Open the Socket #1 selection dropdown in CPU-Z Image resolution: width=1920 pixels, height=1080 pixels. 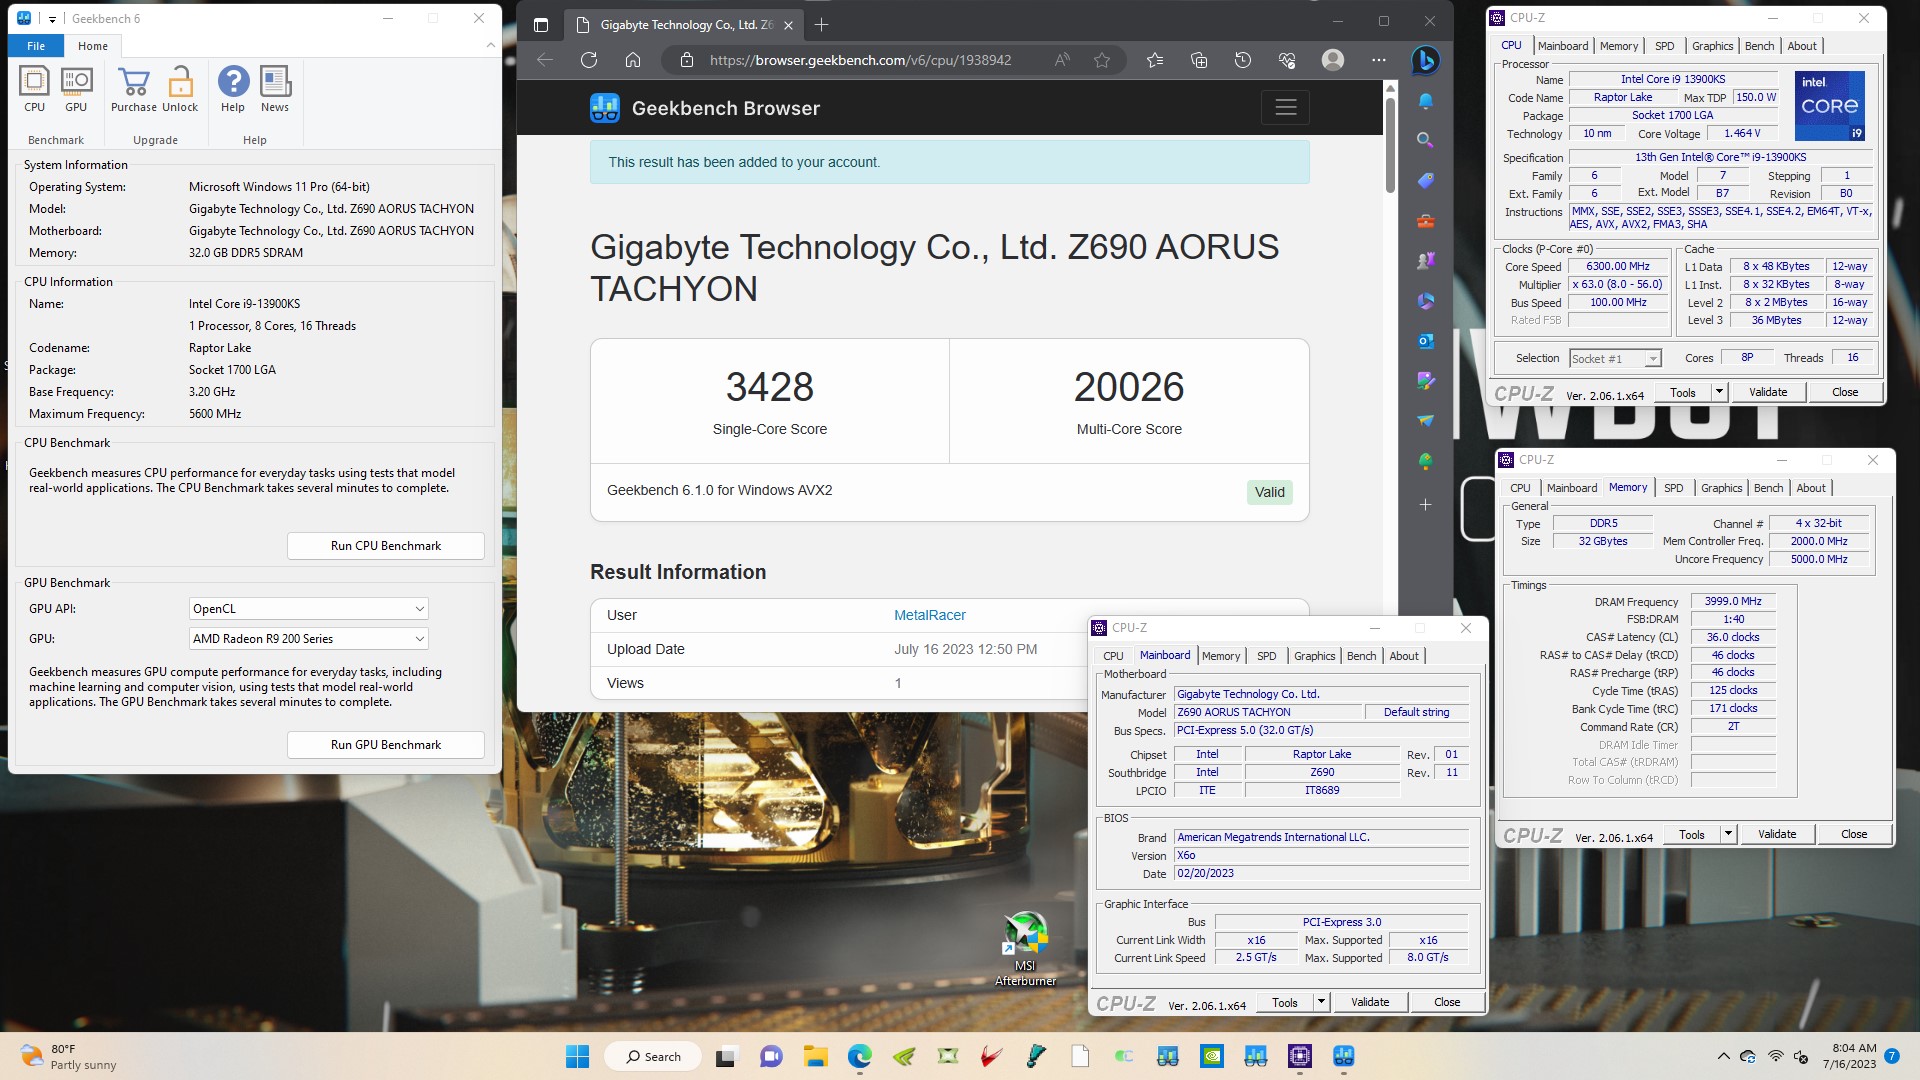[1615, 359]
